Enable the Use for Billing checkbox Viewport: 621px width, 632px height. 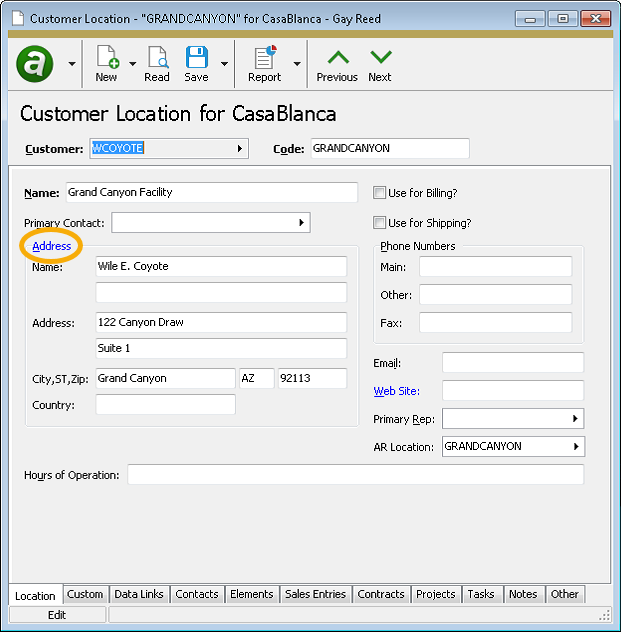click(380, 193)
